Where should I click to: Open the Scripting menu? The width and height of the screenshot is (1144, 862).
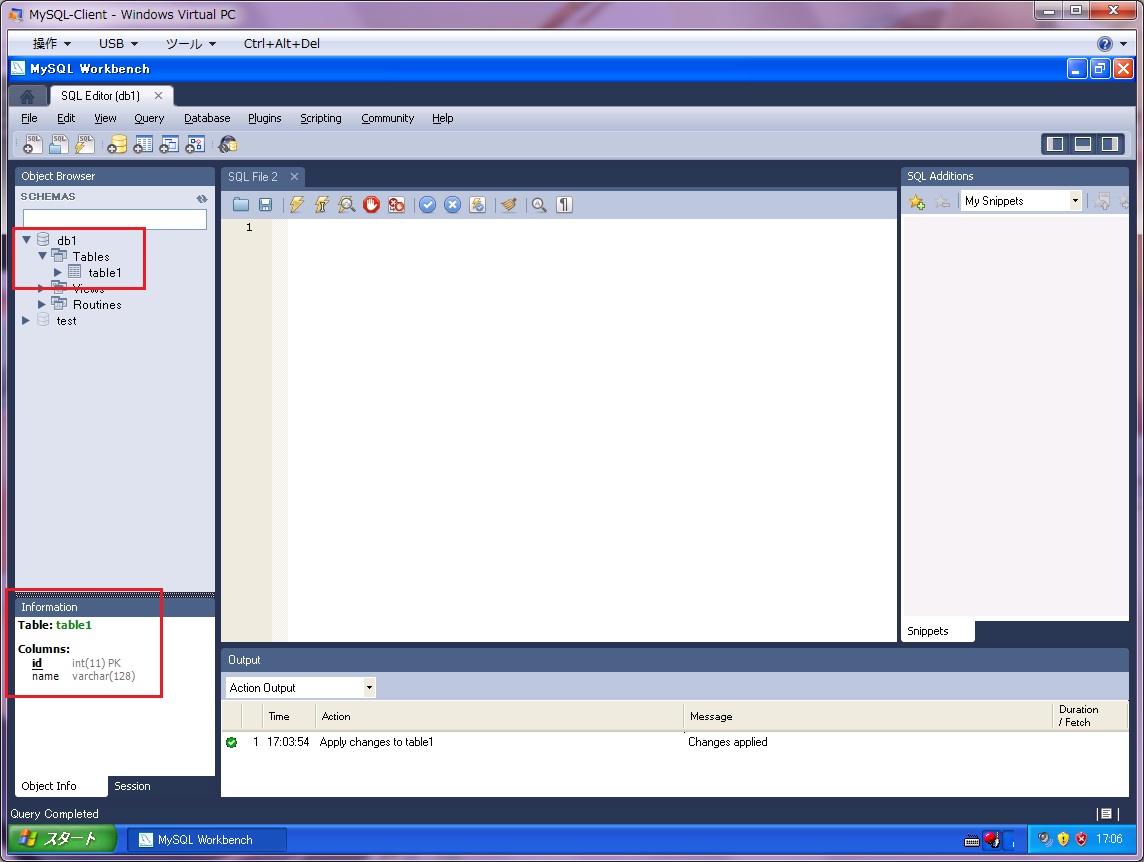click(x=320, y=118)
